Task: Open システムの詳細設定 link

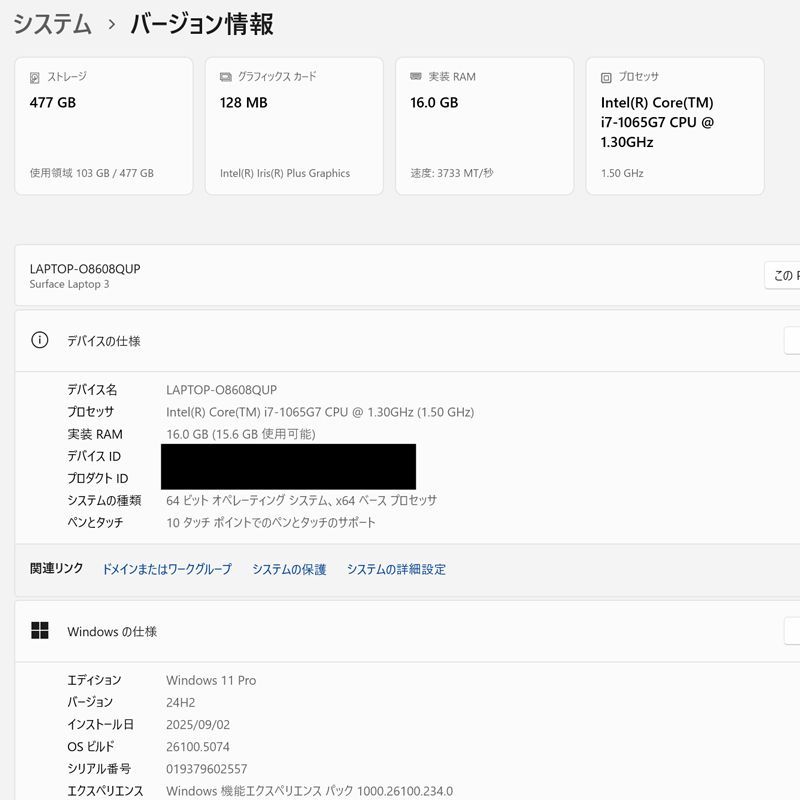Action: tap(396, 569)
